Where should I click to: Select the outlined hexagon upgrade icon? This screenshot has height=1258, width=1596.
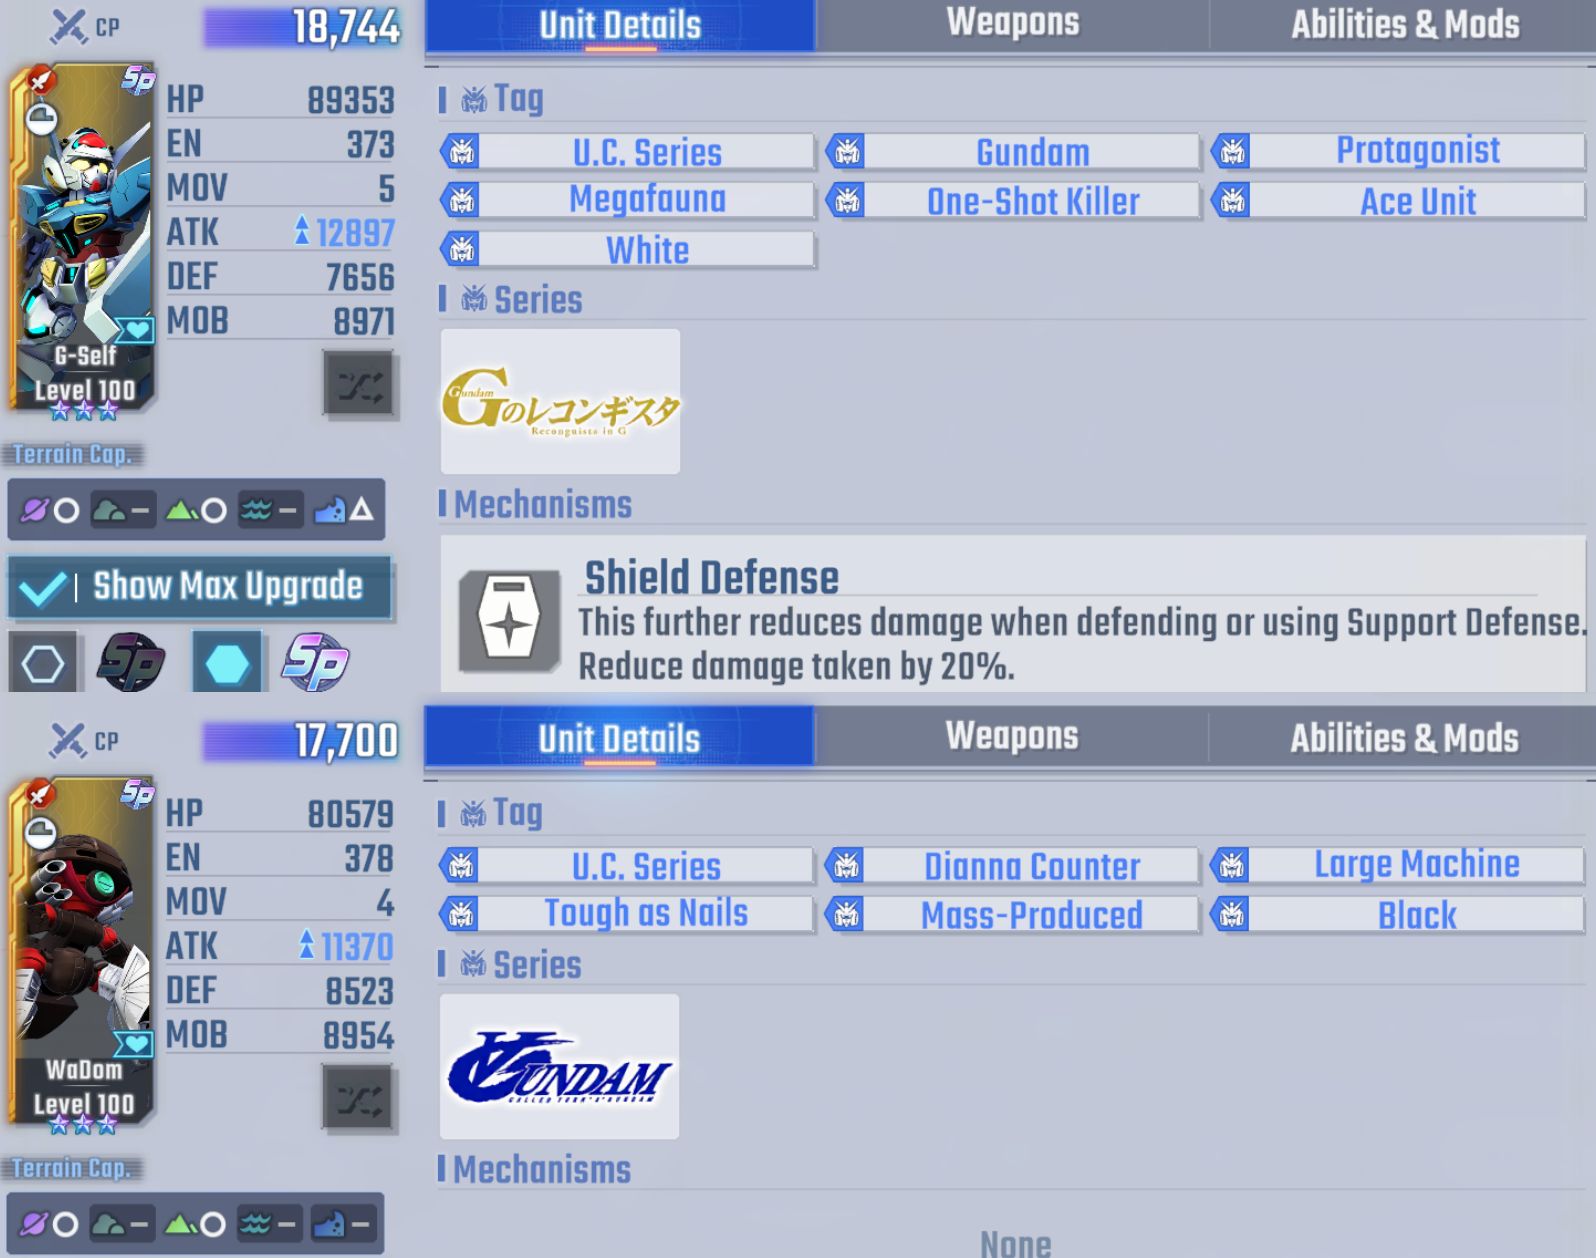pos(42,662)
